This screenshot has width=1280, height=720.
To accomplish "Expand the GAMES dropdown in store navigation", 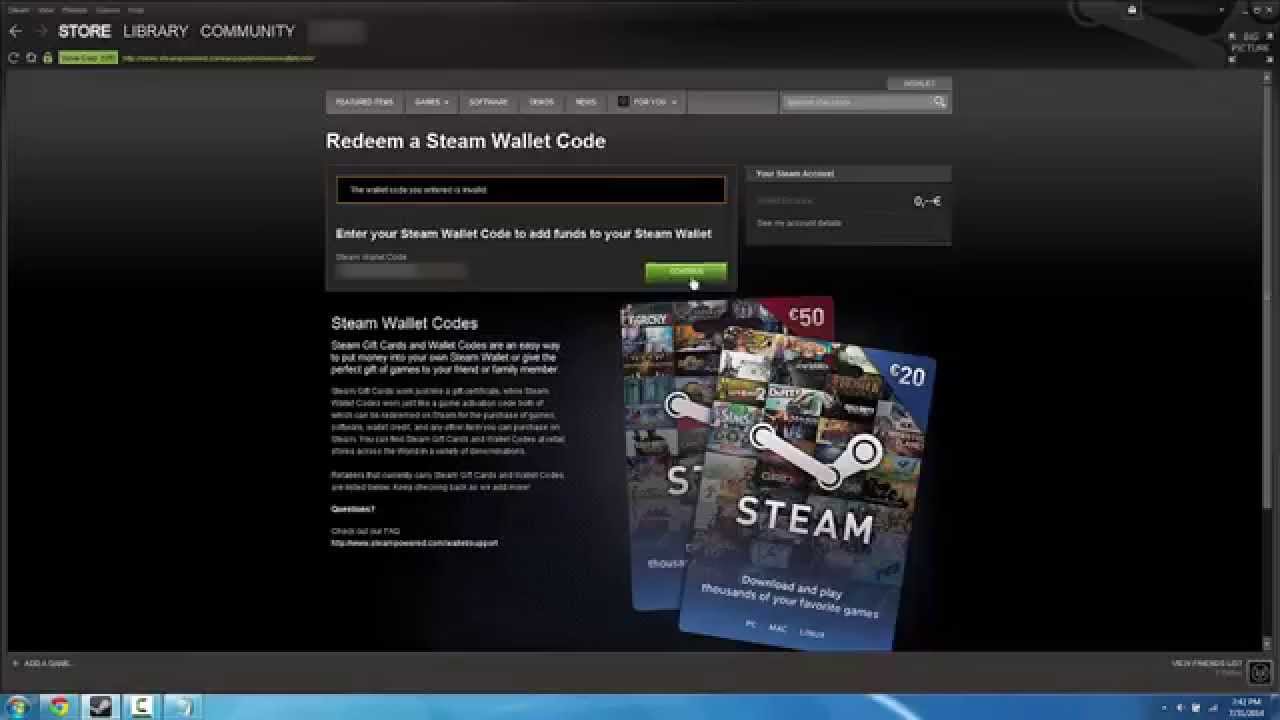I will 431,102.
